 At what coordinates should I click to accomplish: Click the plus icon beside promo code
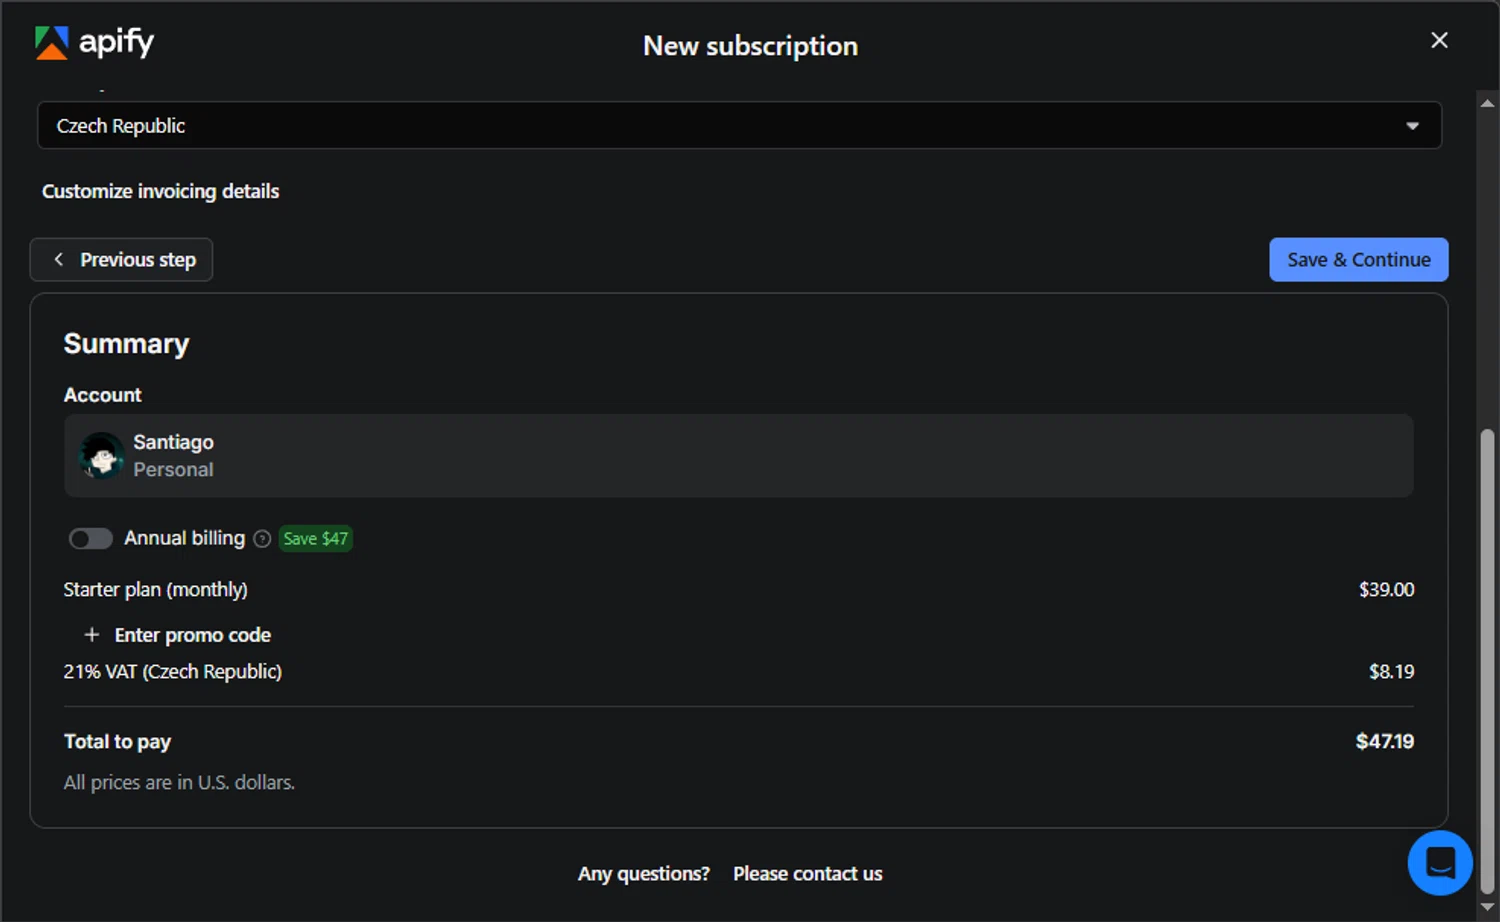click(x=92, y=635)
